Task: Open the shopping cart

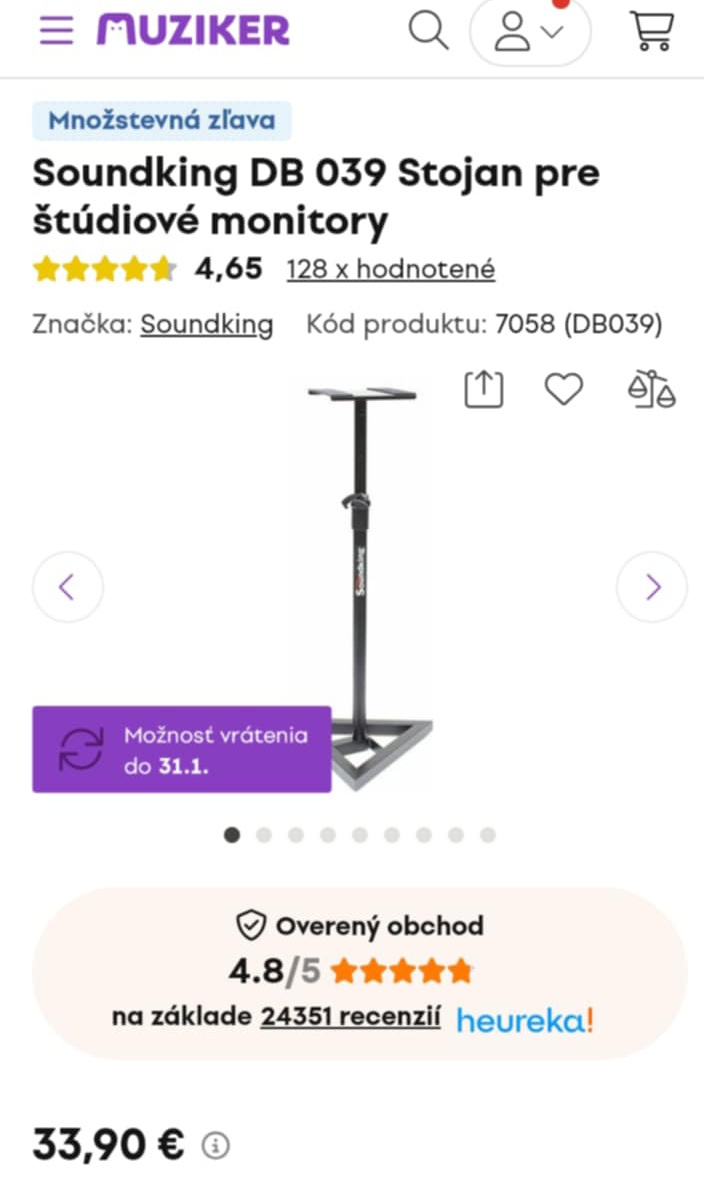Action: pos(651,31)
